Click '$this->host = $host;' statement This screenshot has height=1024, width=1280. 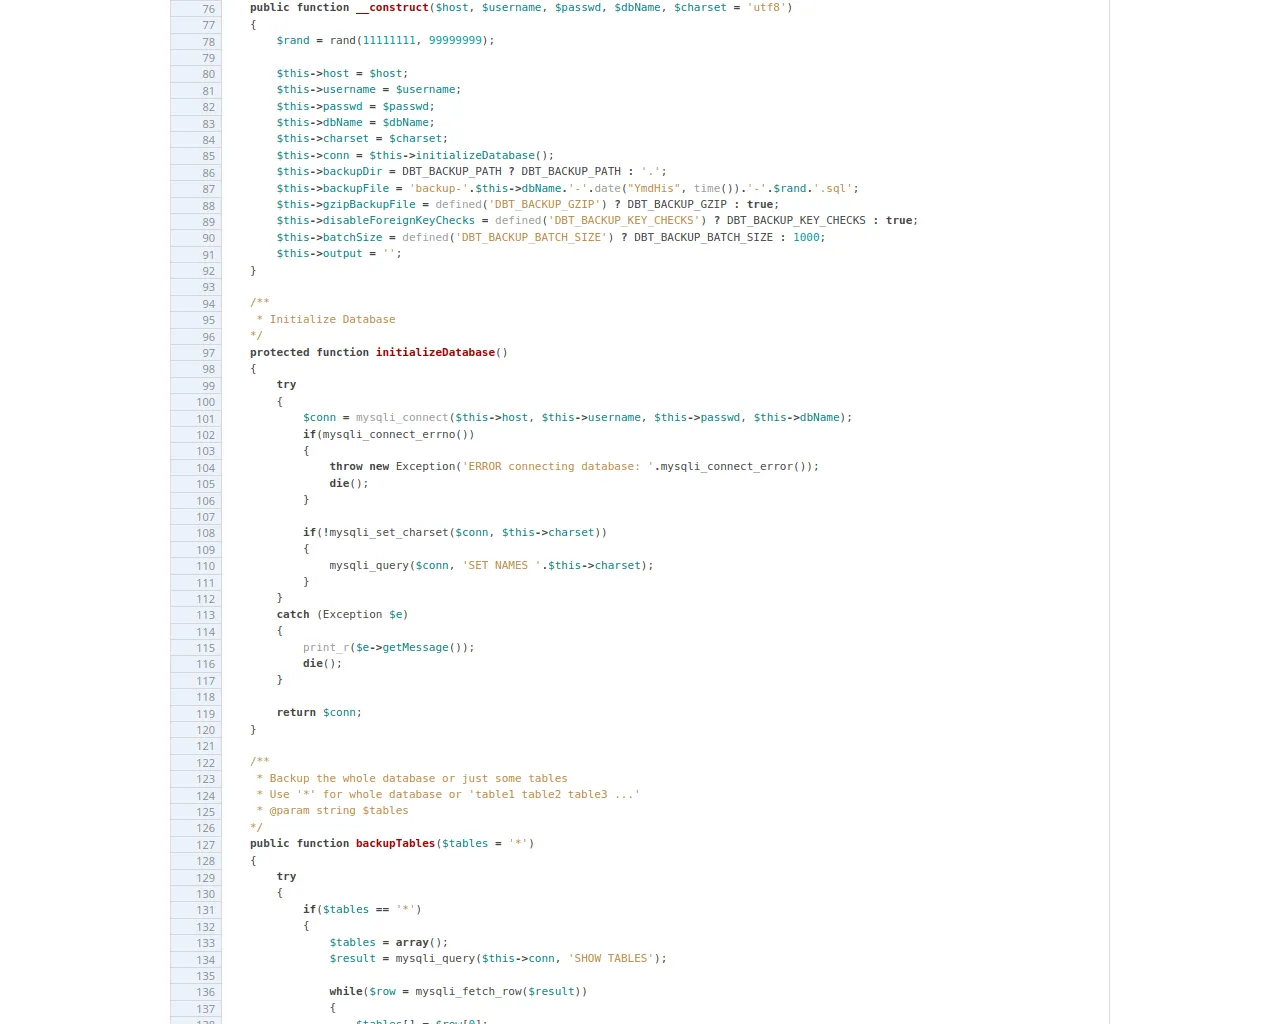pyautogui.click(x=342, y=74)
